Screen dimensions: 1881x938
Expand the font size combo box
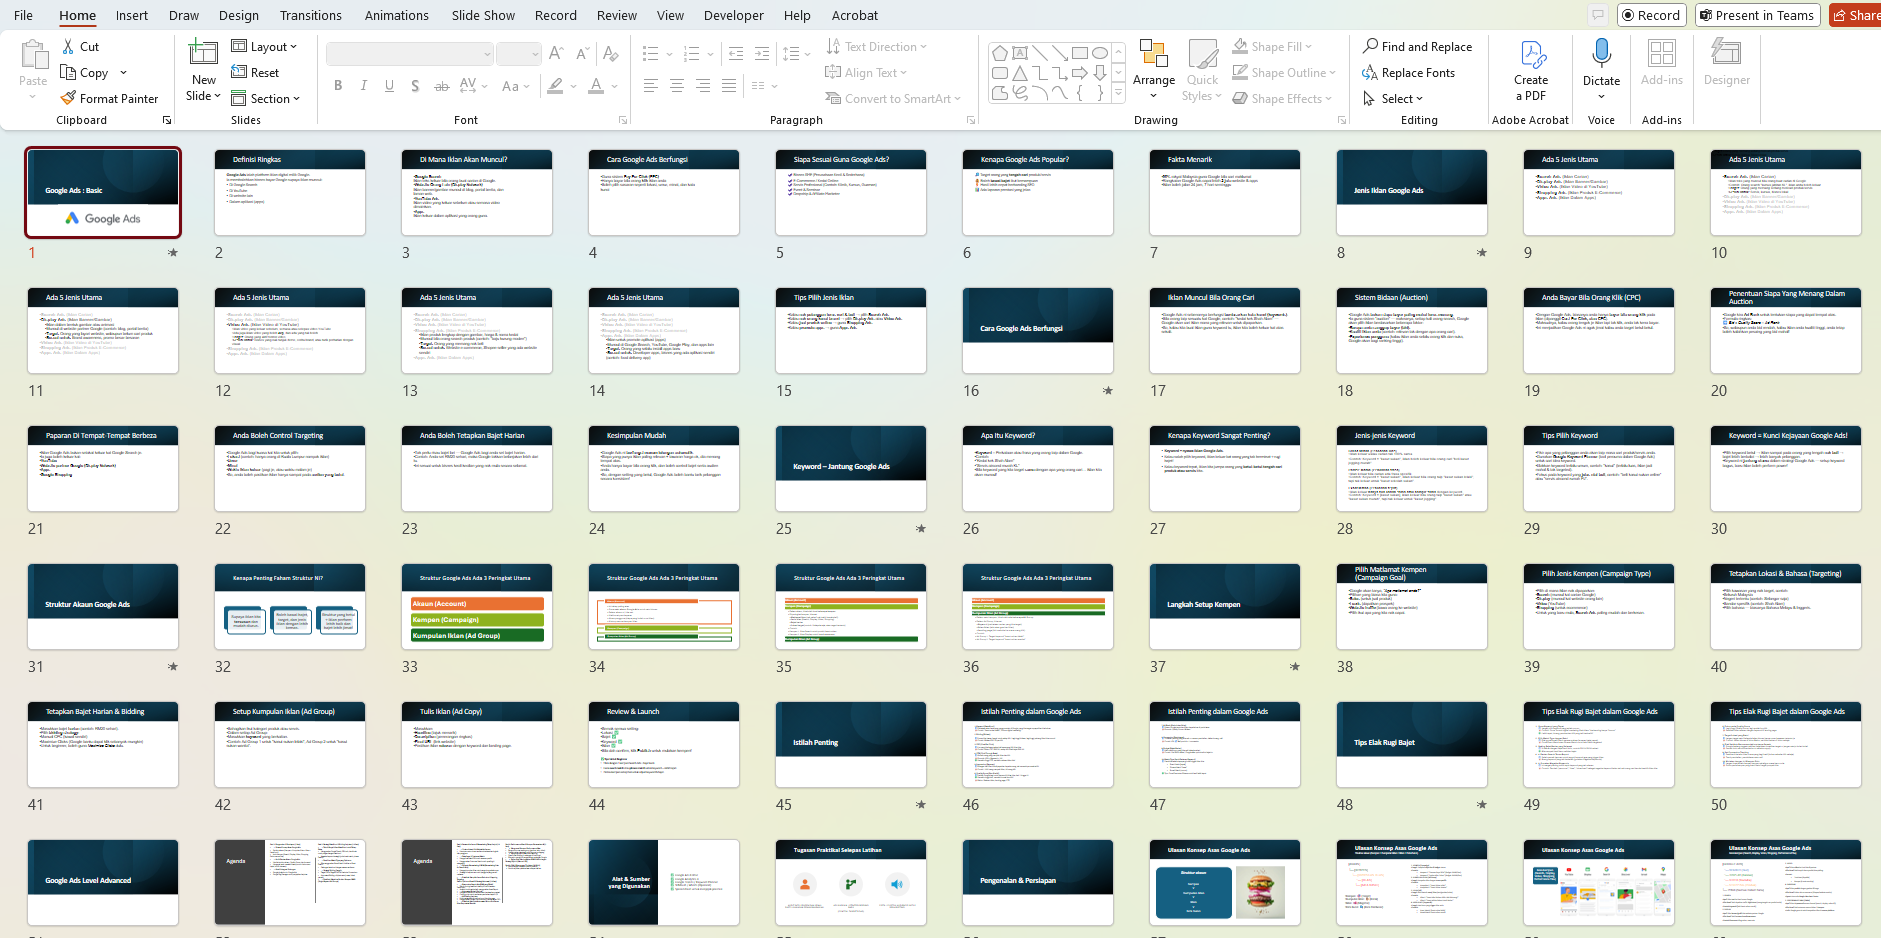535,54
